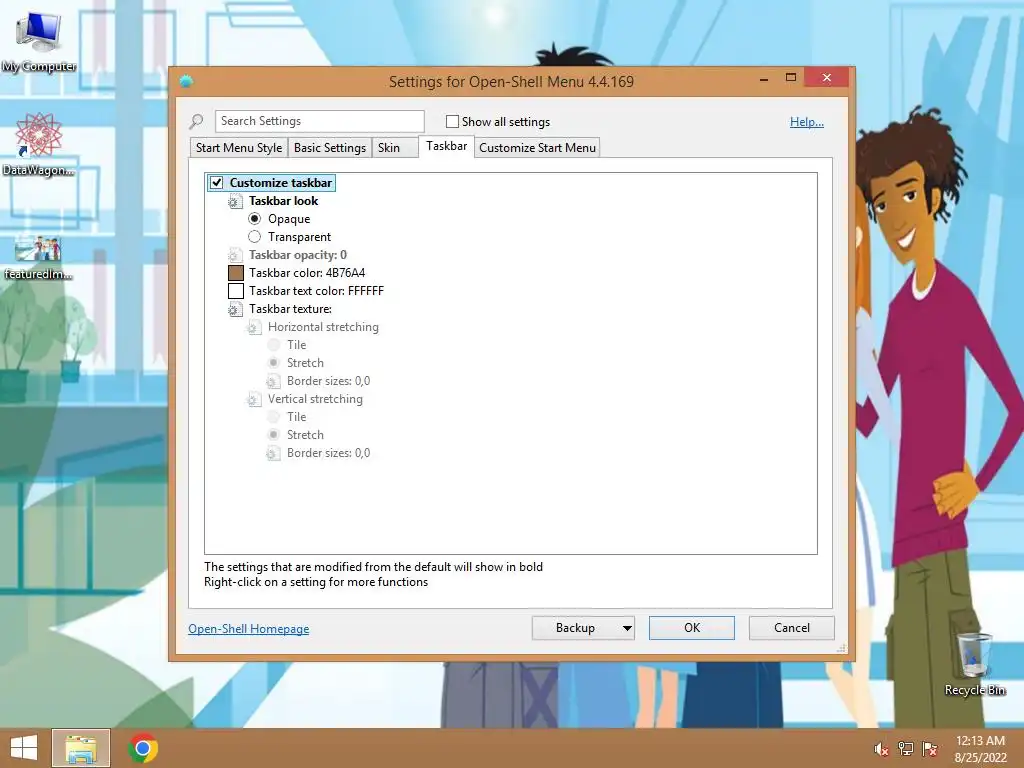This screenshot has width=1024, height=768.
Task: Click the Action Center flag icon
Action: [x=929, y=749]
